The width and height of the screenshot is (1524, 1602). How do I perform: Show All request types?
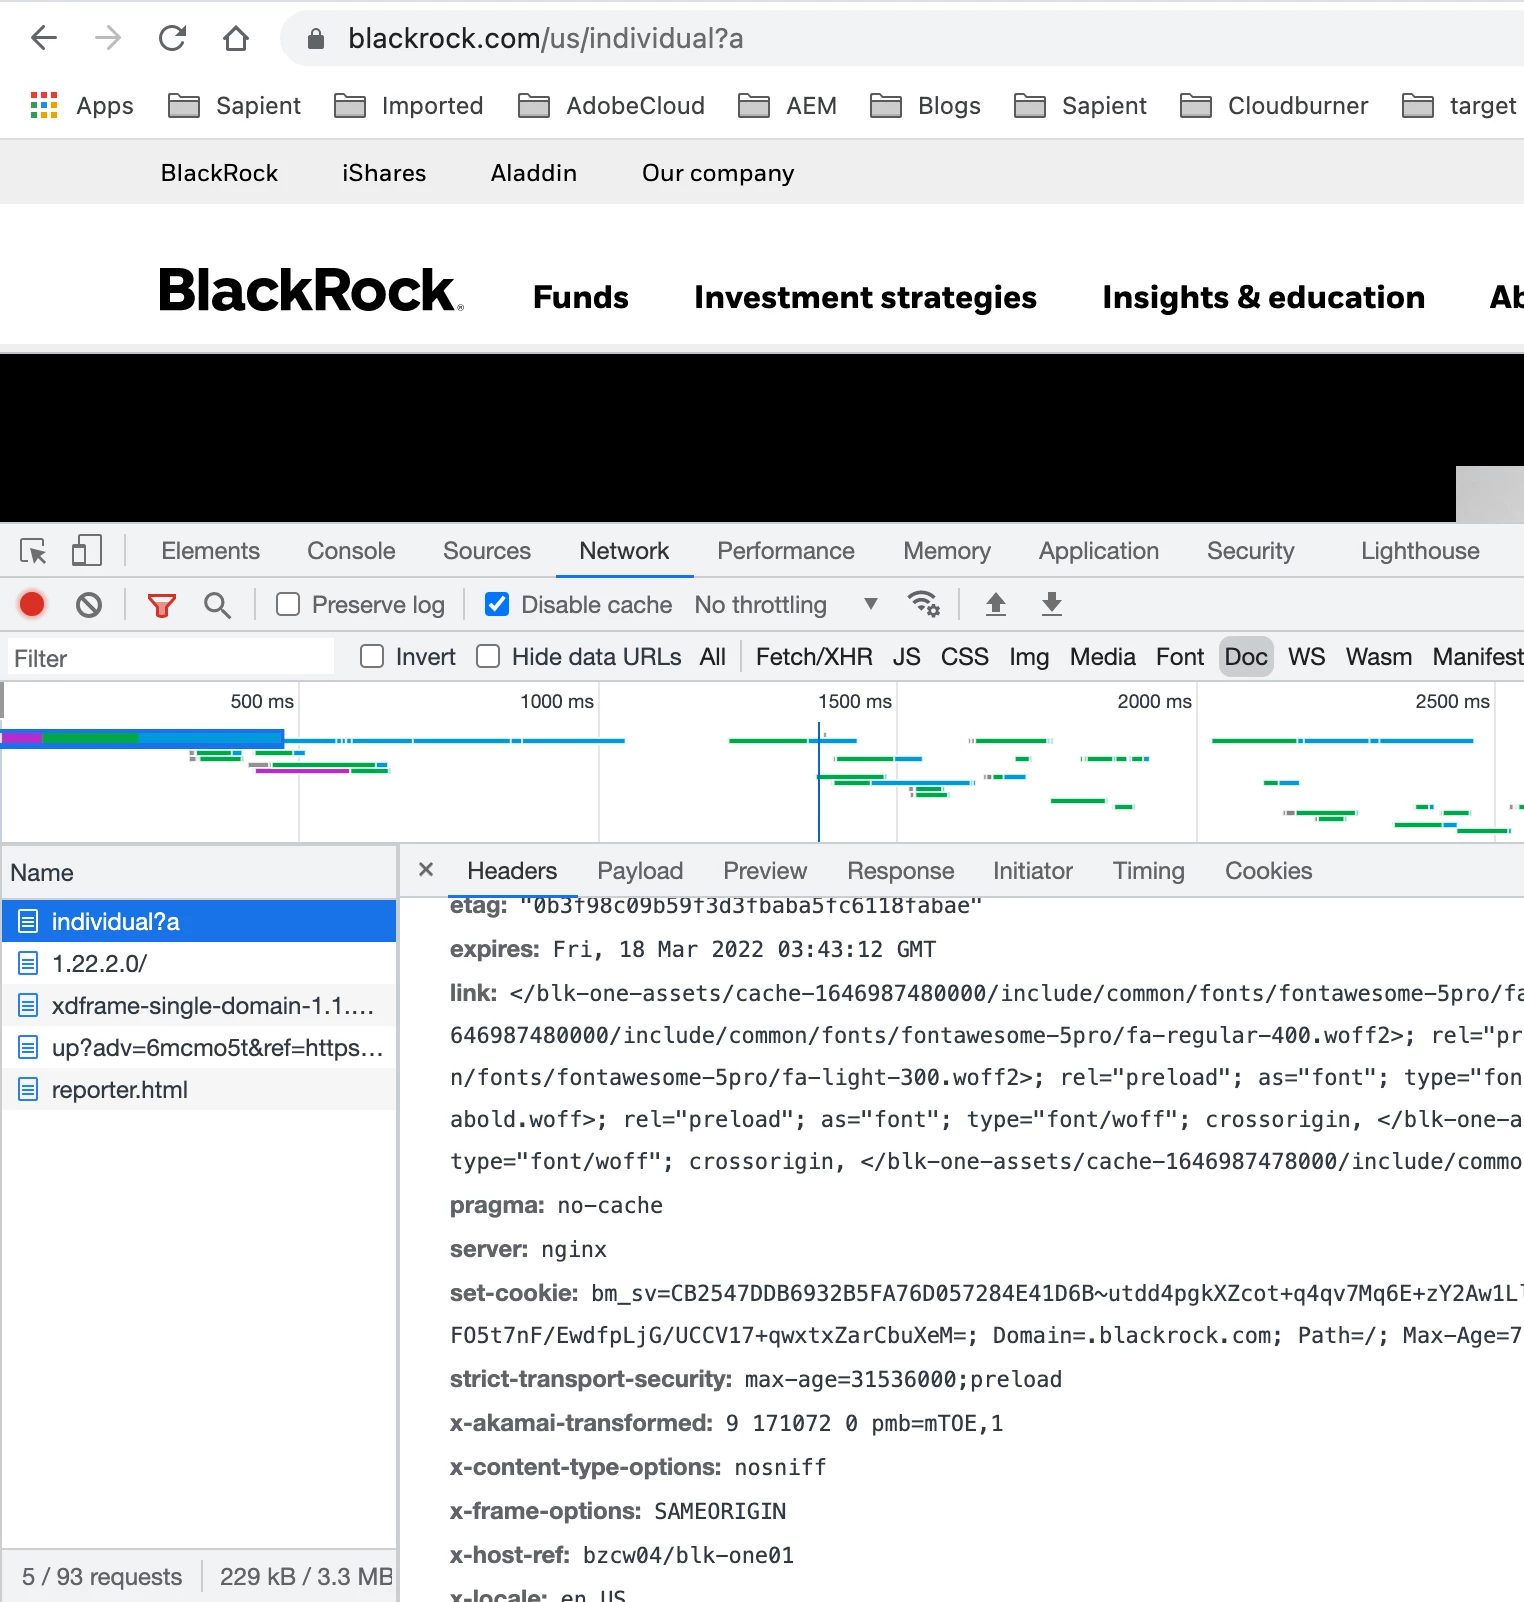[x=713, y=657]
